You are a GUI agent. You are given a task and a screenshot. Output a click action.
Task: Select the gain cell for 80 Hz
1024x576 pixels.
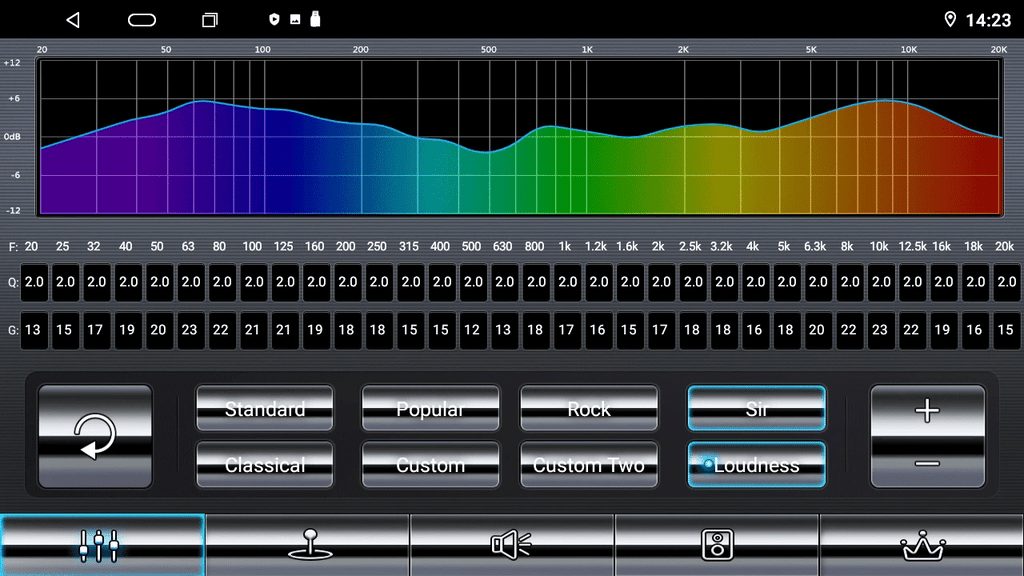(x=222, y=330)
